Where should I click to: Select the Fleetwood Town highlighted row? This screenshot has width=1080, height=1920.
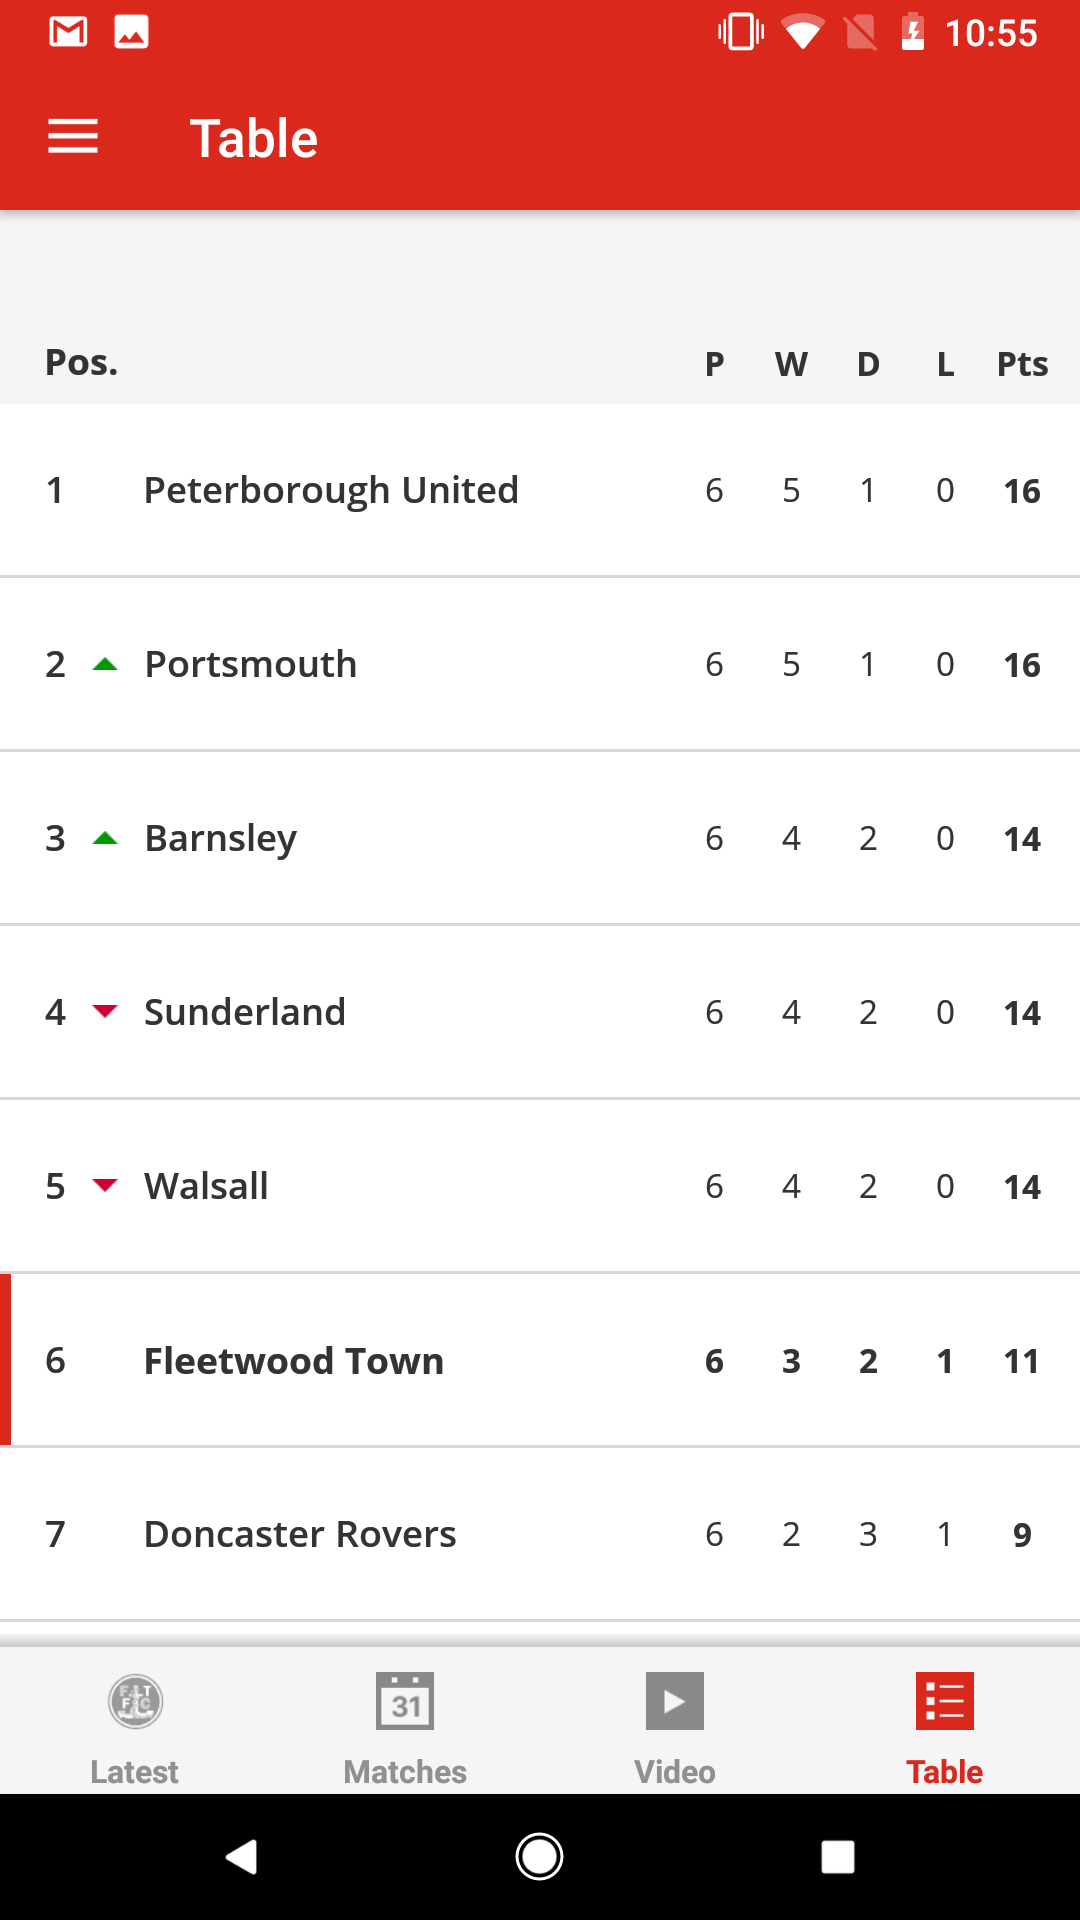[x=540, y=1360]
